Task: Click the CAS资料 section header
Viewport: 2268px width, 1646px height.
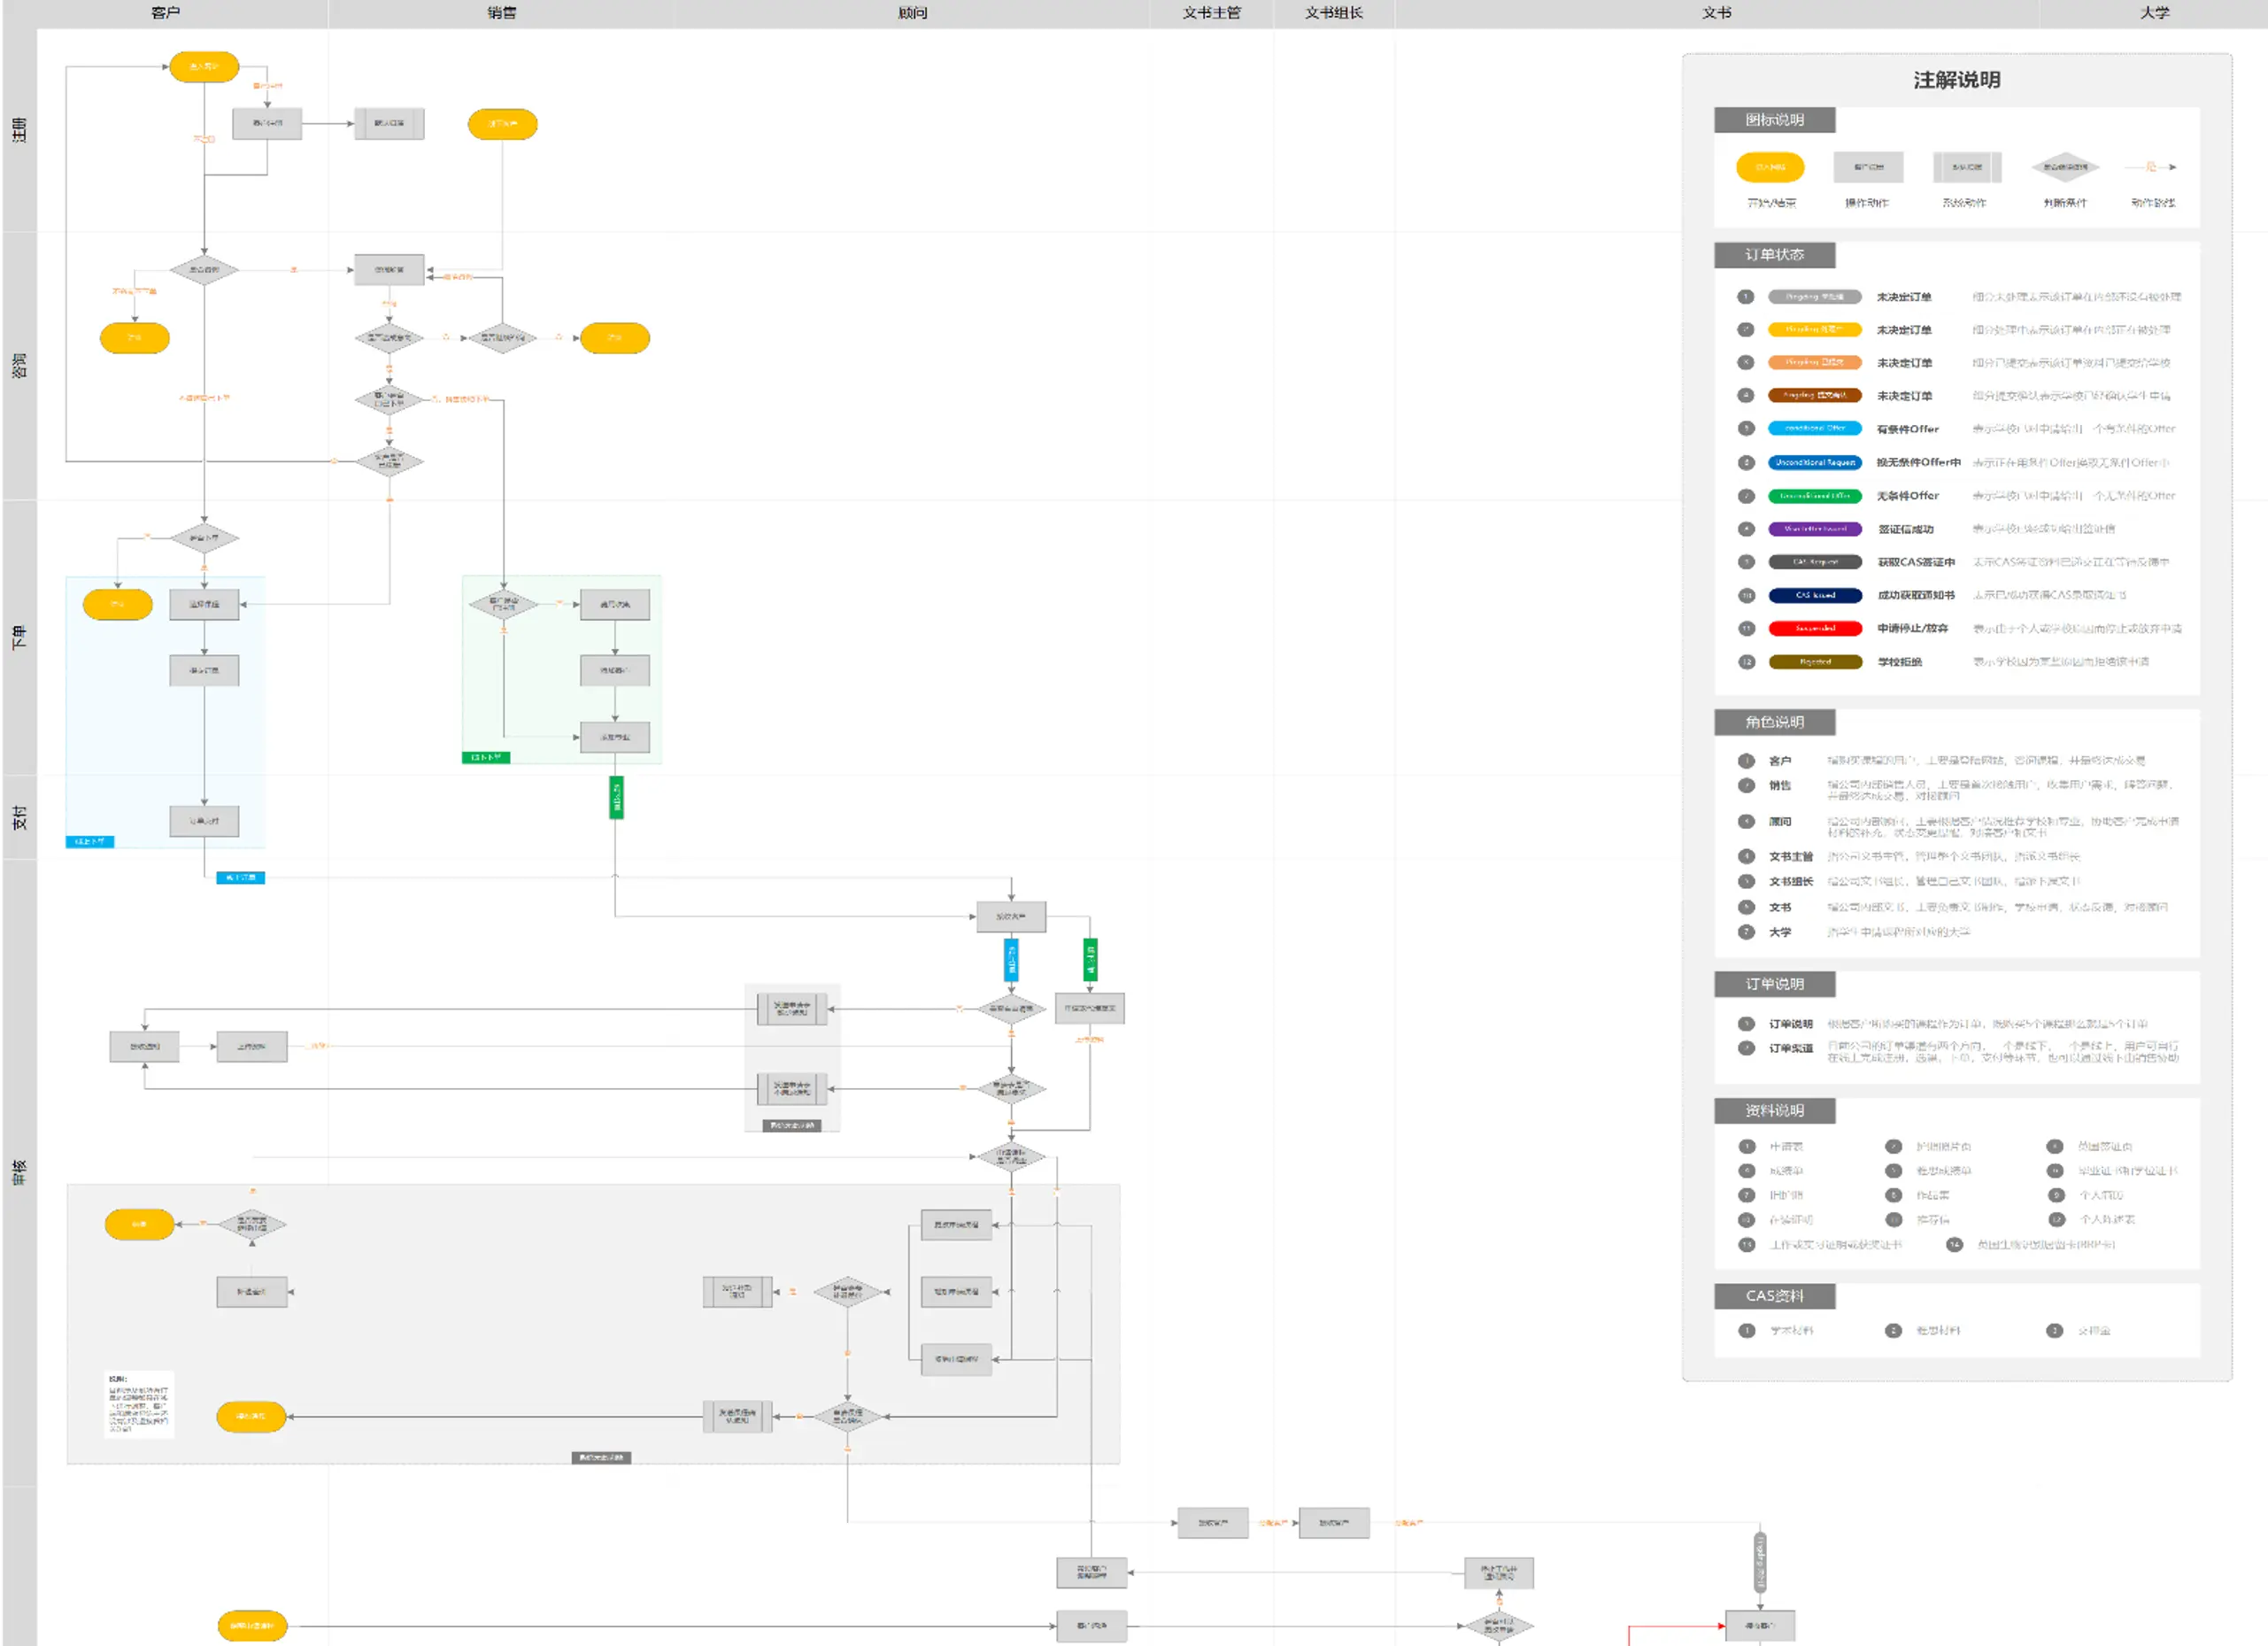Action: coord(1774,1296)
